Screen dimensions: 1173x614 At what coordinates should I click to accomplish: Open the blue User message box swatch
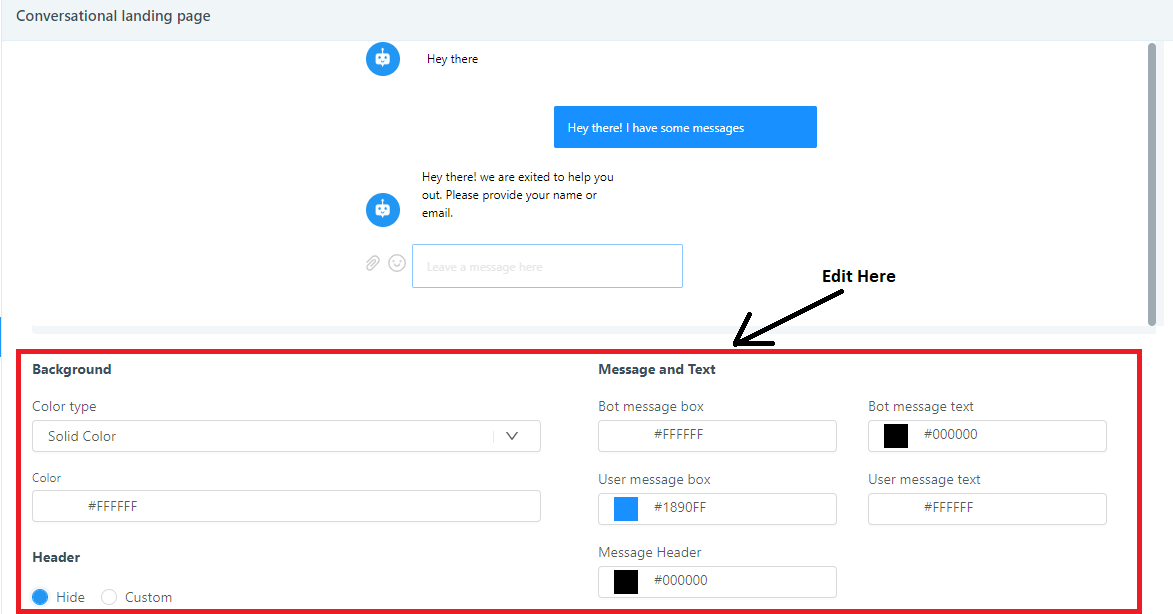tap(626, 509)
